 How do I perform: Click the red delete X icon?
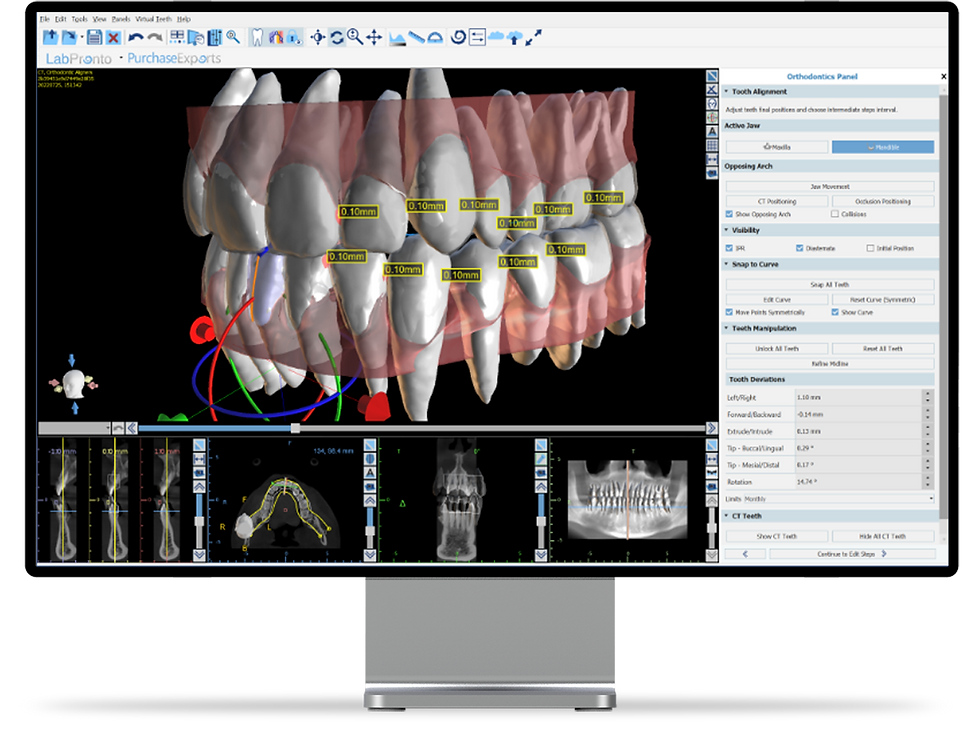(x=113, y=36)
